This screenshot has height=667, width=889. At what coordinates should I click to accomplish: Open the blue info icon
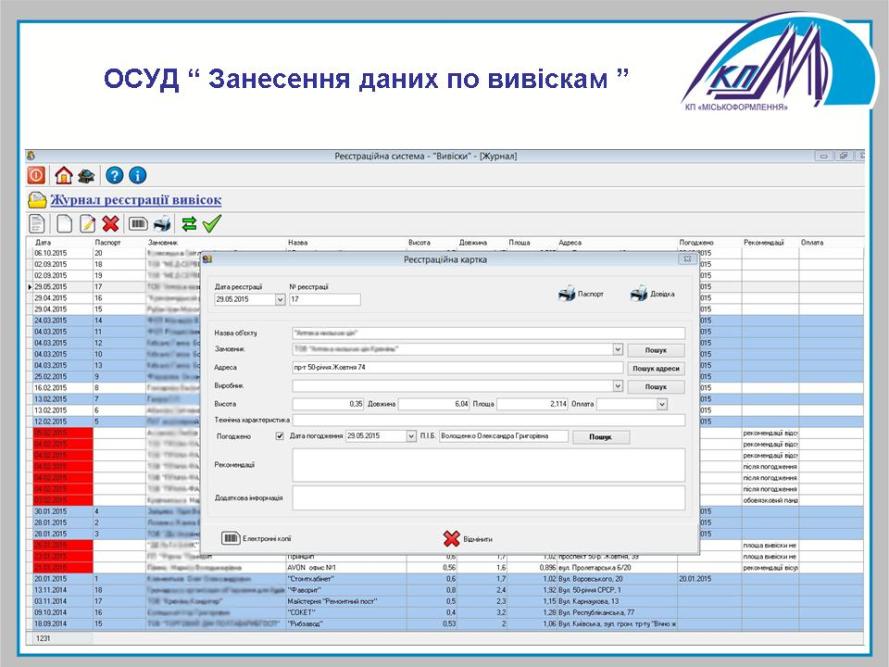tap(137, 175)
